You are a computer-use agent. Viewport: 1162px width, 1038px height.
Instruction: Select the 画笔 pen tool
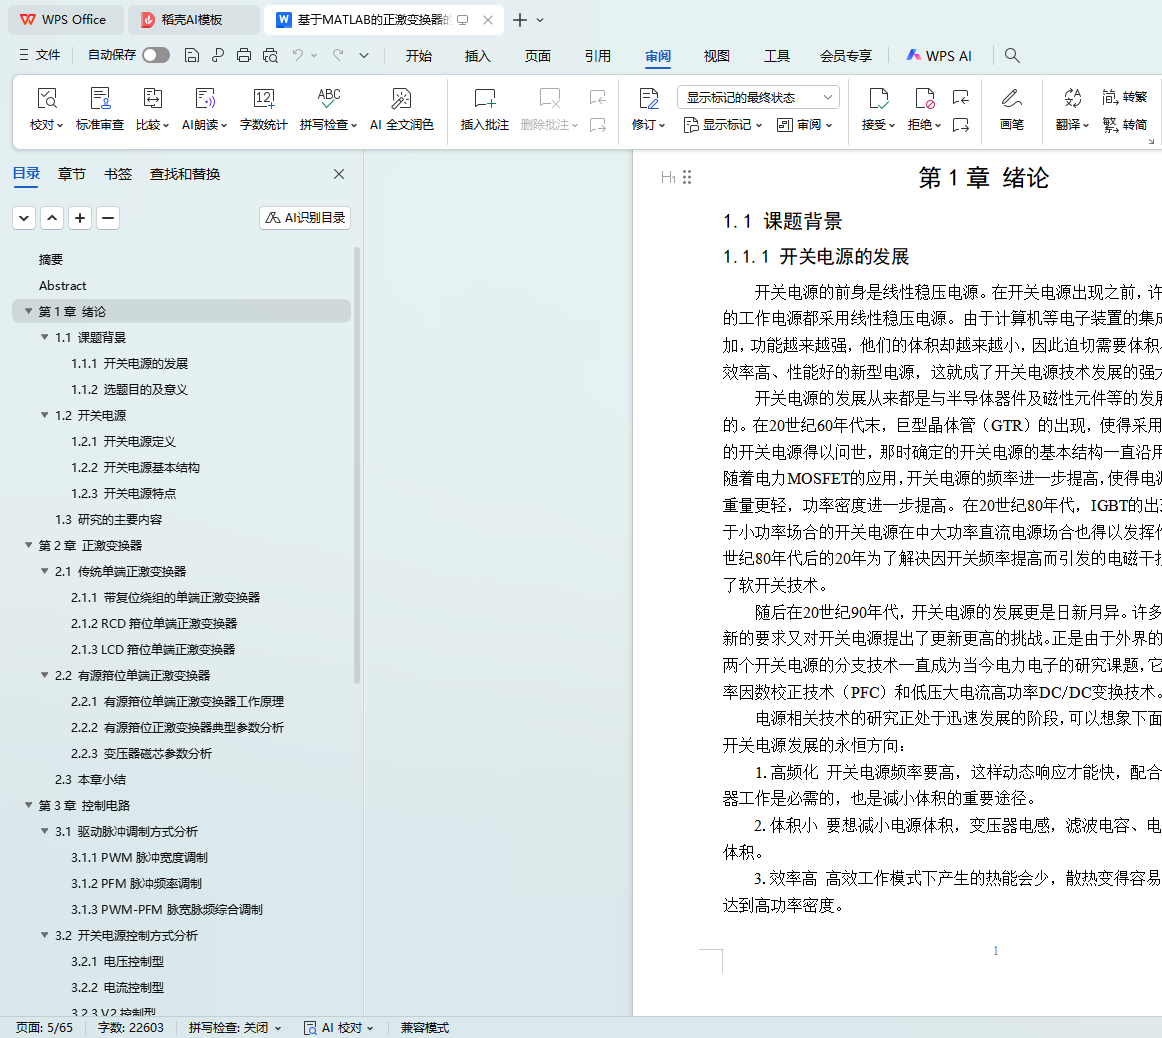tap(1011, 109)
